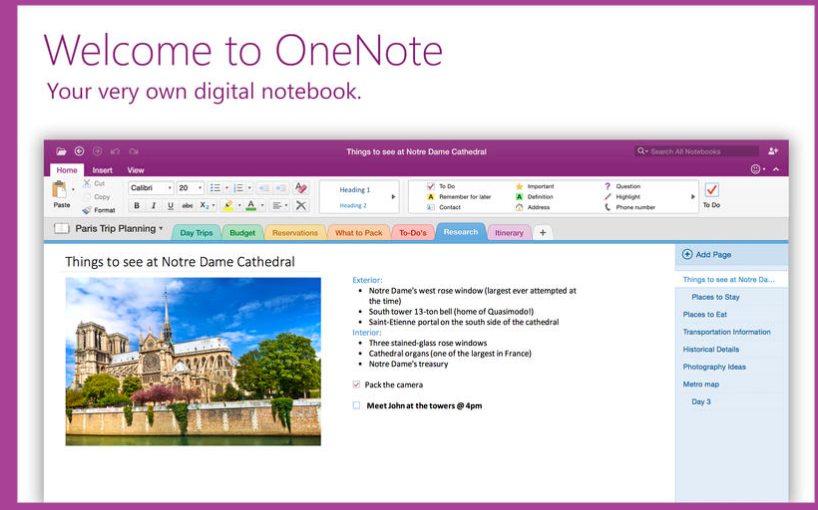Switch to the Insert ribbon tab
The height and width of the screenshot is (510, 818).
pyautogui.click(x=102, y=170)
